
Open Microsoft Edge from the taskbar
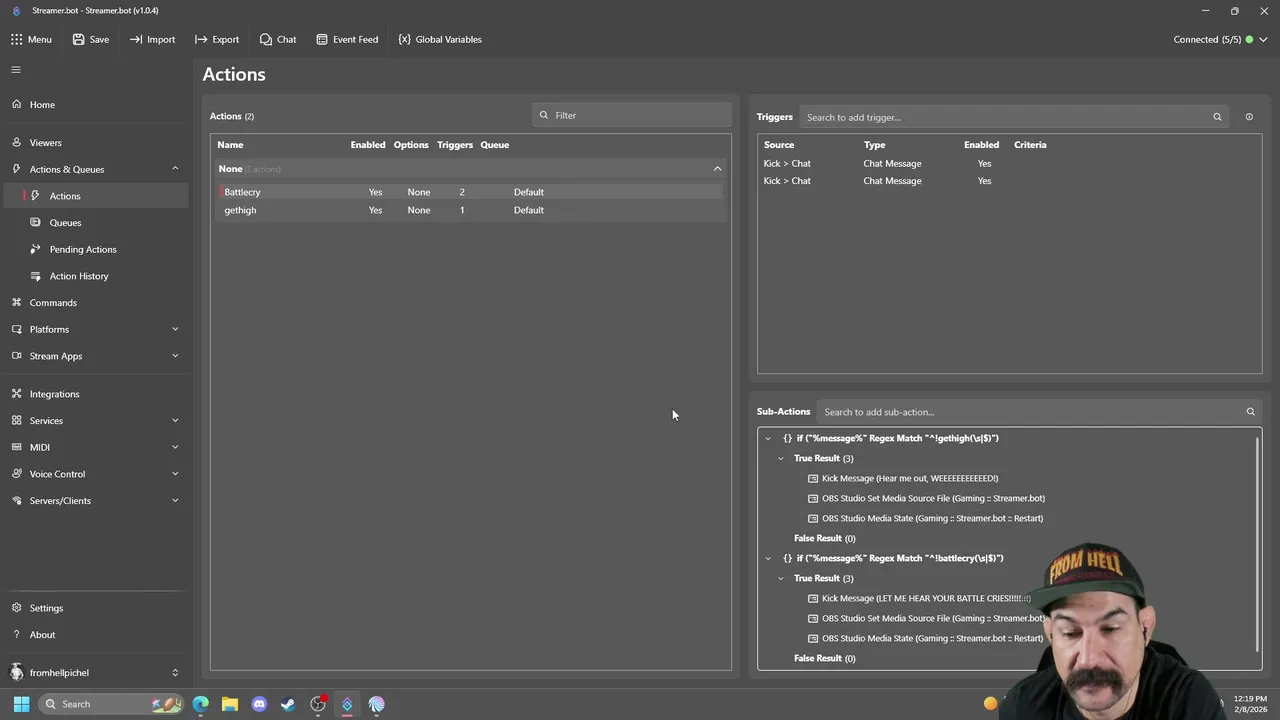coord(201,704)
